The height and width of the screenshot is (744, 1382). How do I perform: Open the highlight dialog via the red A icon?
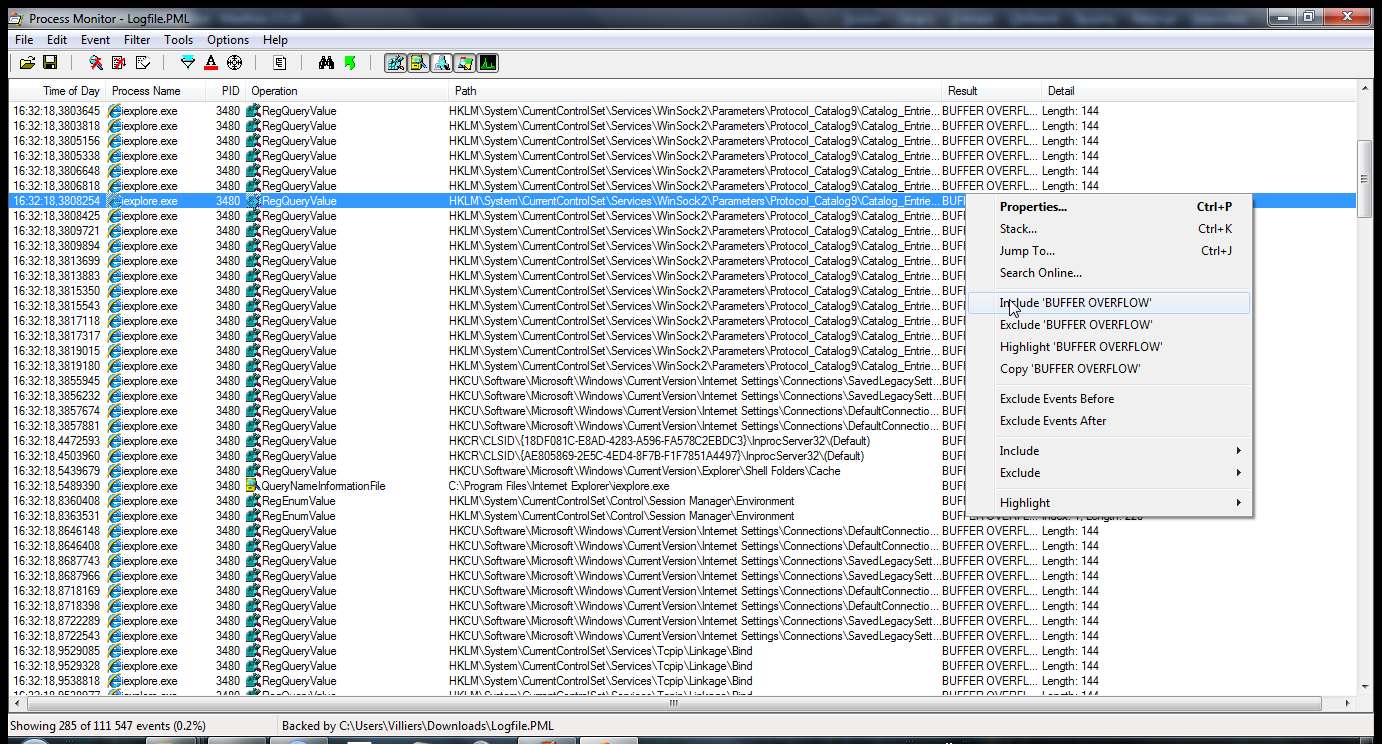pos(211,63)
